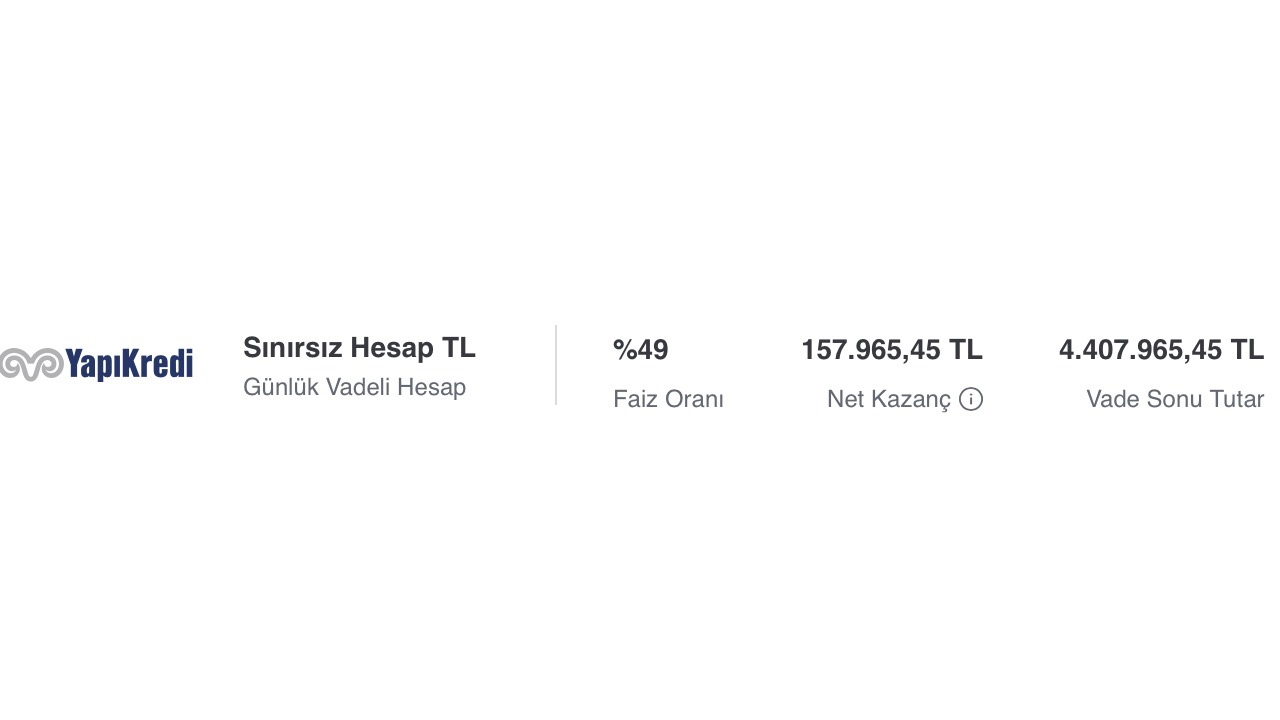Click the word 'Tutar' under the total
Image resolution: width=1280 pixels, height=720 pixels.
1237,399
